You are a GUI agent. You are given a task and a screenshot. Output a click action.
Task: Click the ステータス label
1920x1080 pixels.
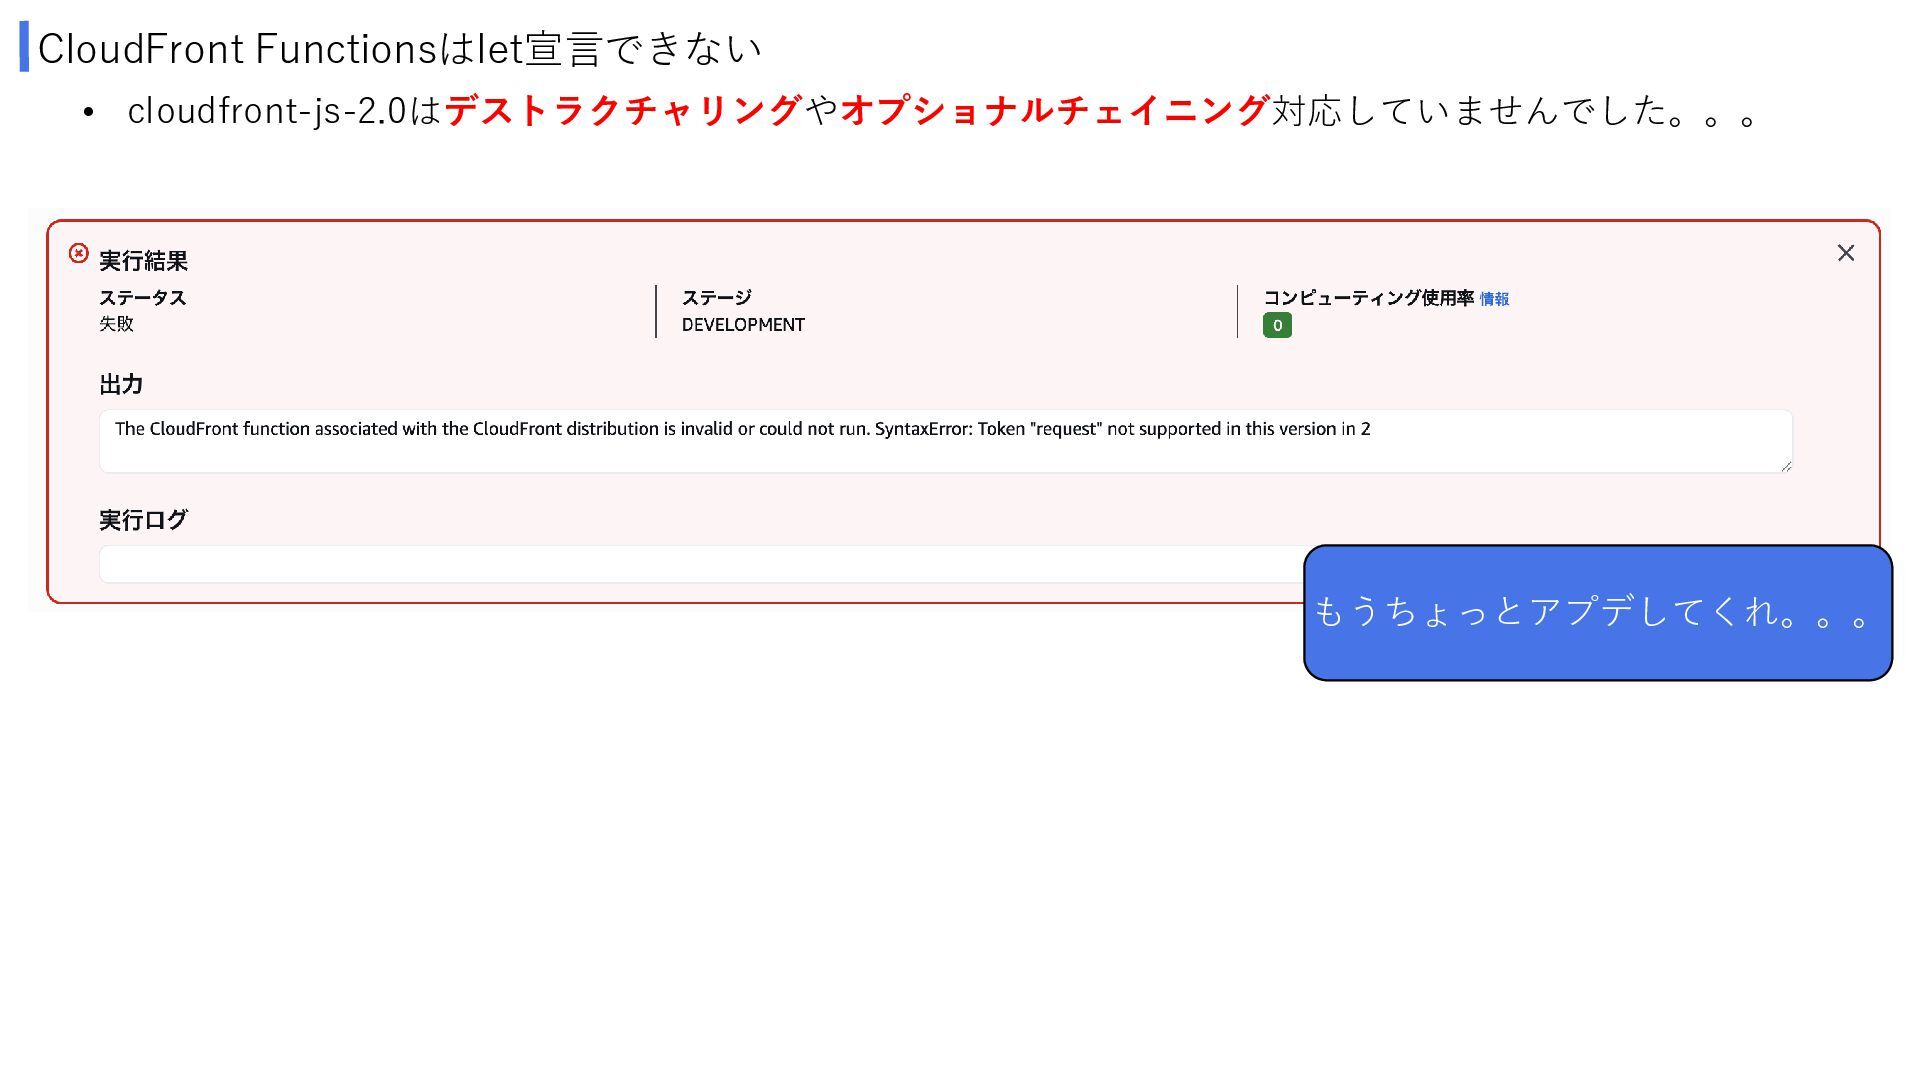click(142, 298)
